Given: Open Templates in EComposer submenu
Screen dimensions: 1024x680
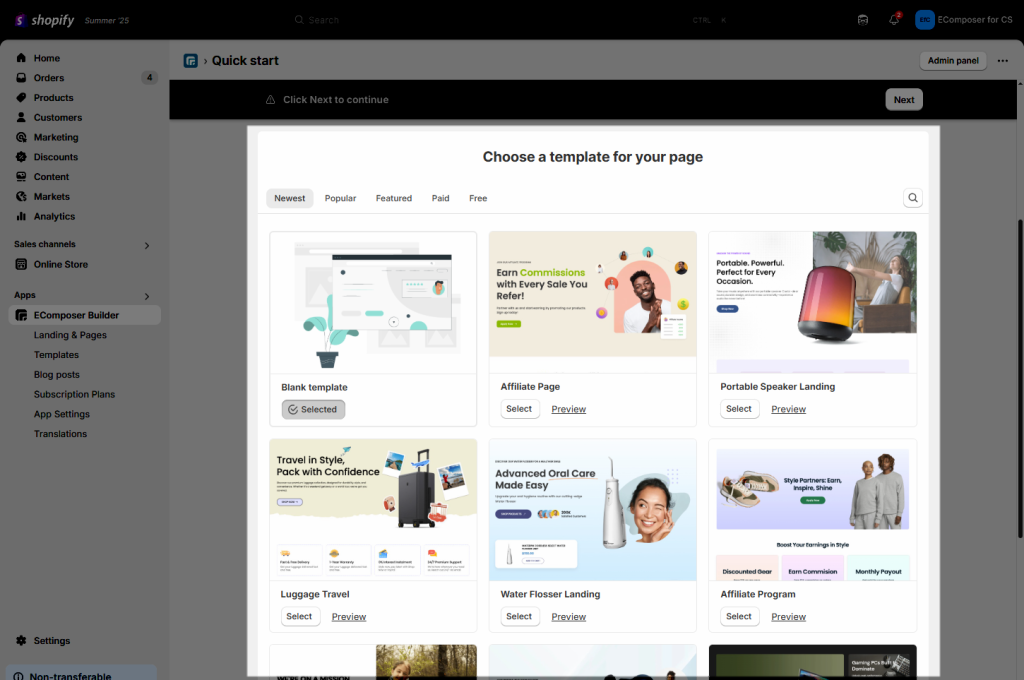Looking at the screenshot, I should (x=56, y=355).
